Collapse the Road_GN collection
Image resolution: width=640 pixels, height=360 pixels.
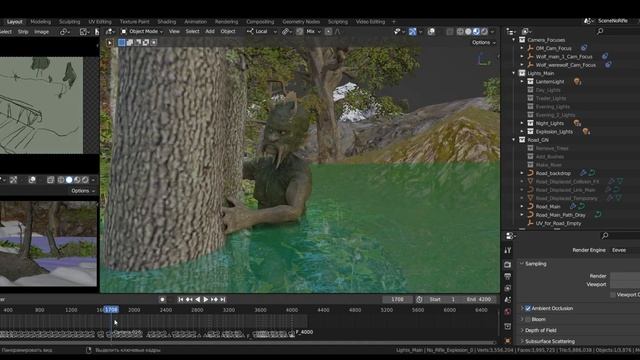pyautogui.click(x=513, y=140)
